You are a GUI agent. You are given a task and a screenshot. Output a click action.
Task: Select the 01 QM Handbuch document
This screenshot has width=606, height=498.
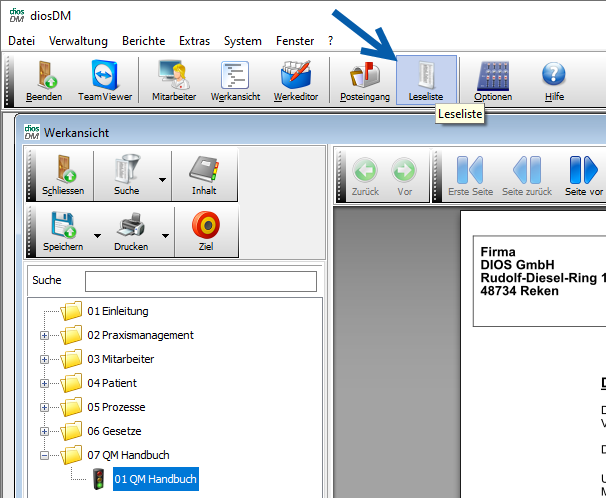[155, 480]
